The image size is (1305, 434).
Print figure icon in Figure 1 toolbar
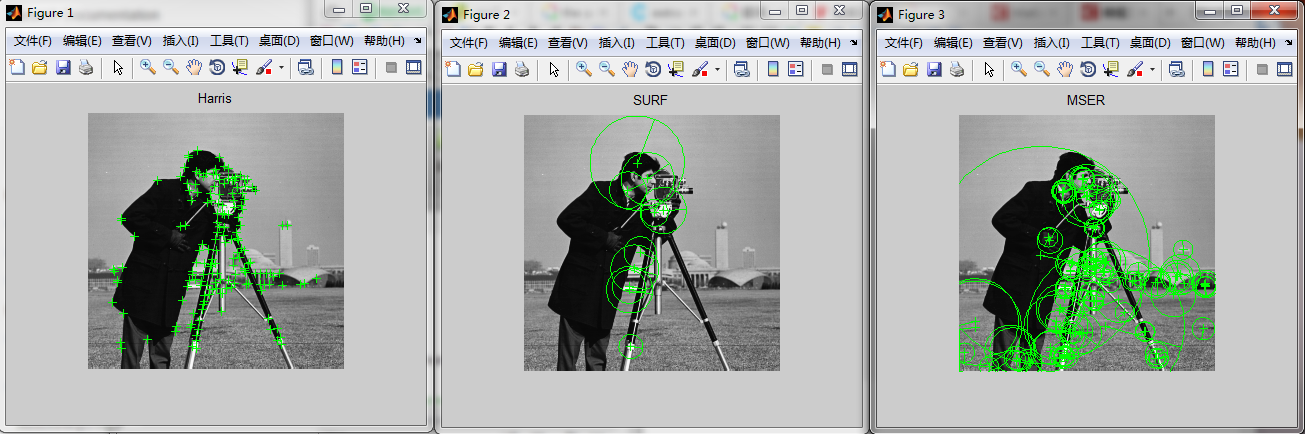pos(86,68)
